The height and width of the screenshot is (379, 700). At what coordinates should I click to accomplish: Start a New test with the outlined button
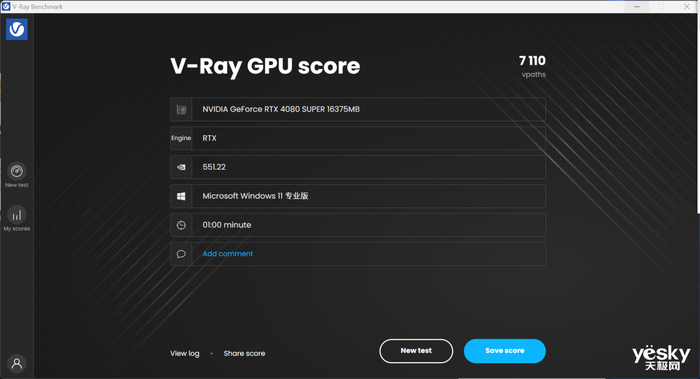point(416,351)
